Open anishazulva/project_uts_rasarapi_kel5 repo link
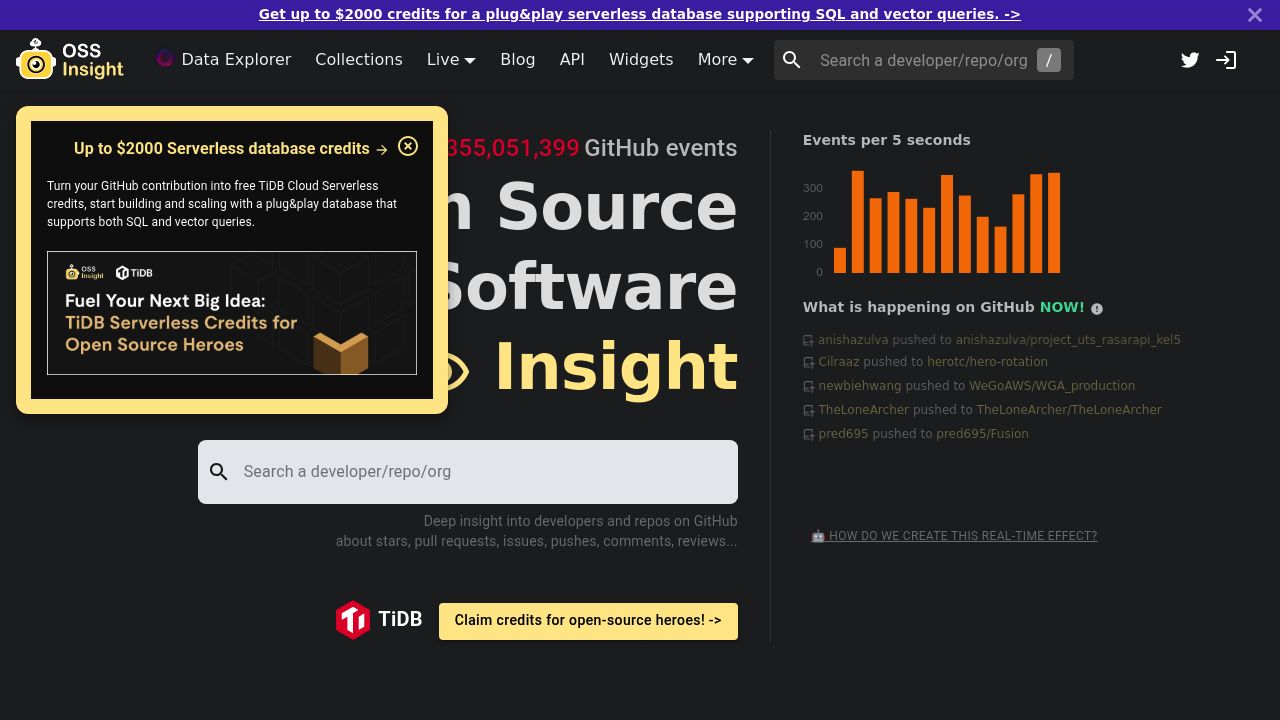This screenshot has width=1280, height=720. pyautogui.click(x=1068, y=340)
